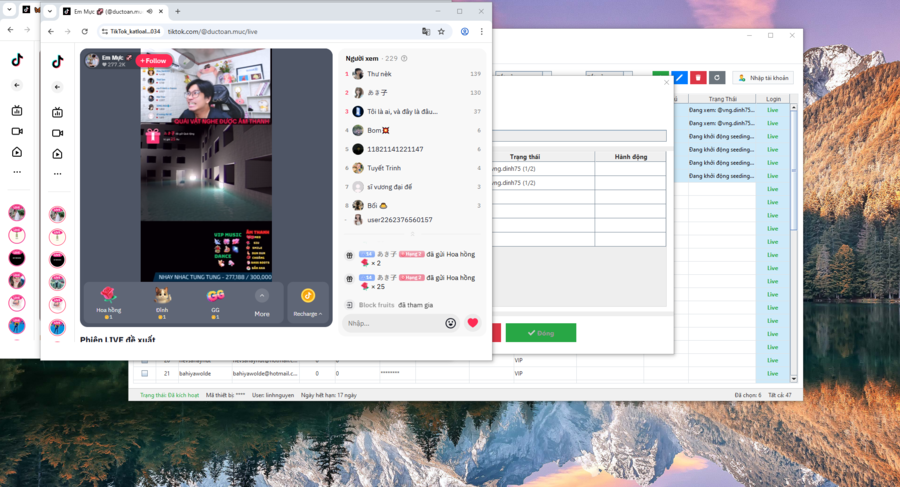Click the Nhập... chat input field
The width and height of the screenshot is (900, 487).
click(394, 323)
